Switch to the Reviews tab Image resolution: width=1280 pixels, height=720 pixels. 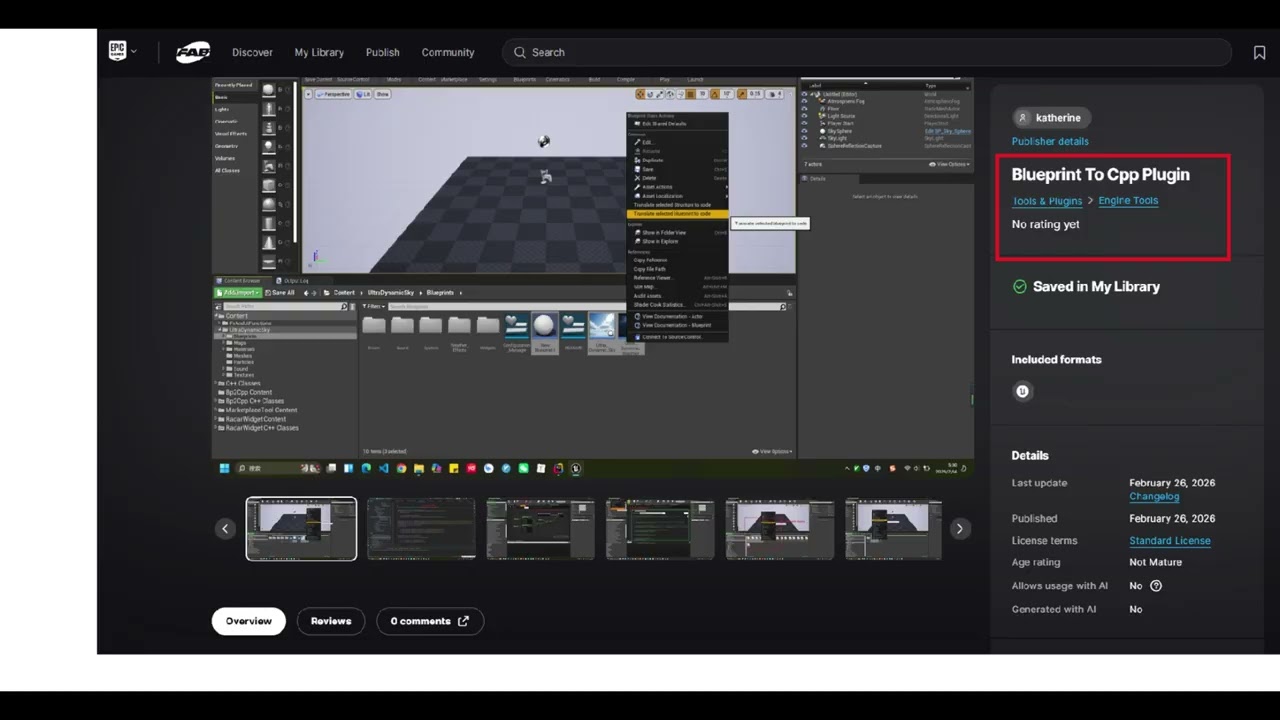[x=331, y=621]
